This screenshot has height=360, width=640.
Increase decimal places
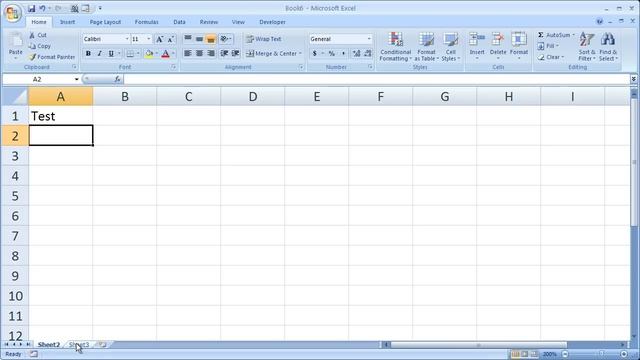(x=356, y=53)
